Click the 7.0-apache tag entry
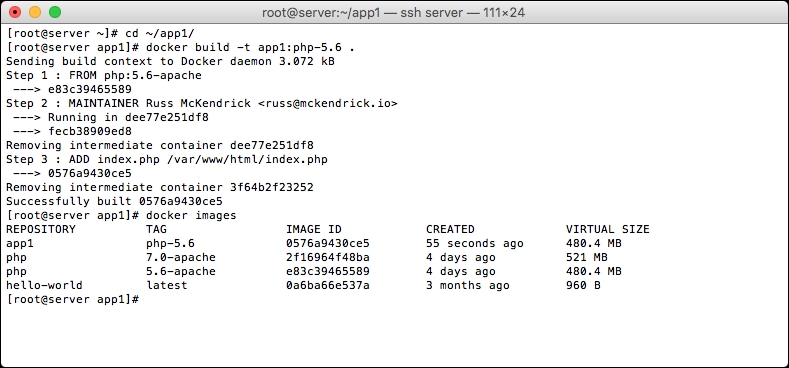The image size is (789, 368). [181, 258]
